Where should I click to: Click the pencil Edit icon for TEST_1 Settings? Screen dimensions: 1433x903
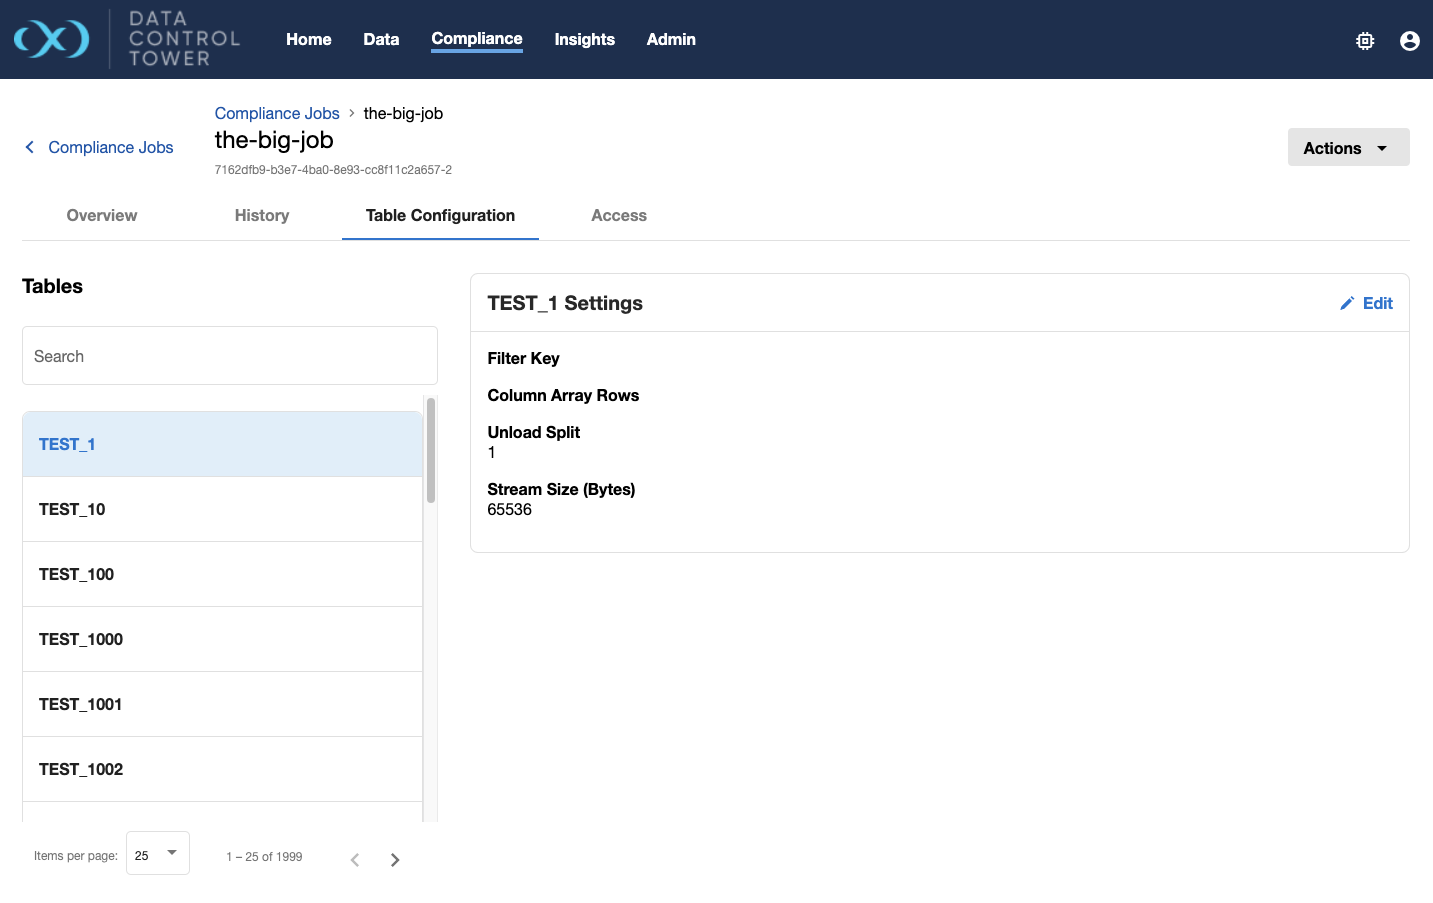point(1347,303)
